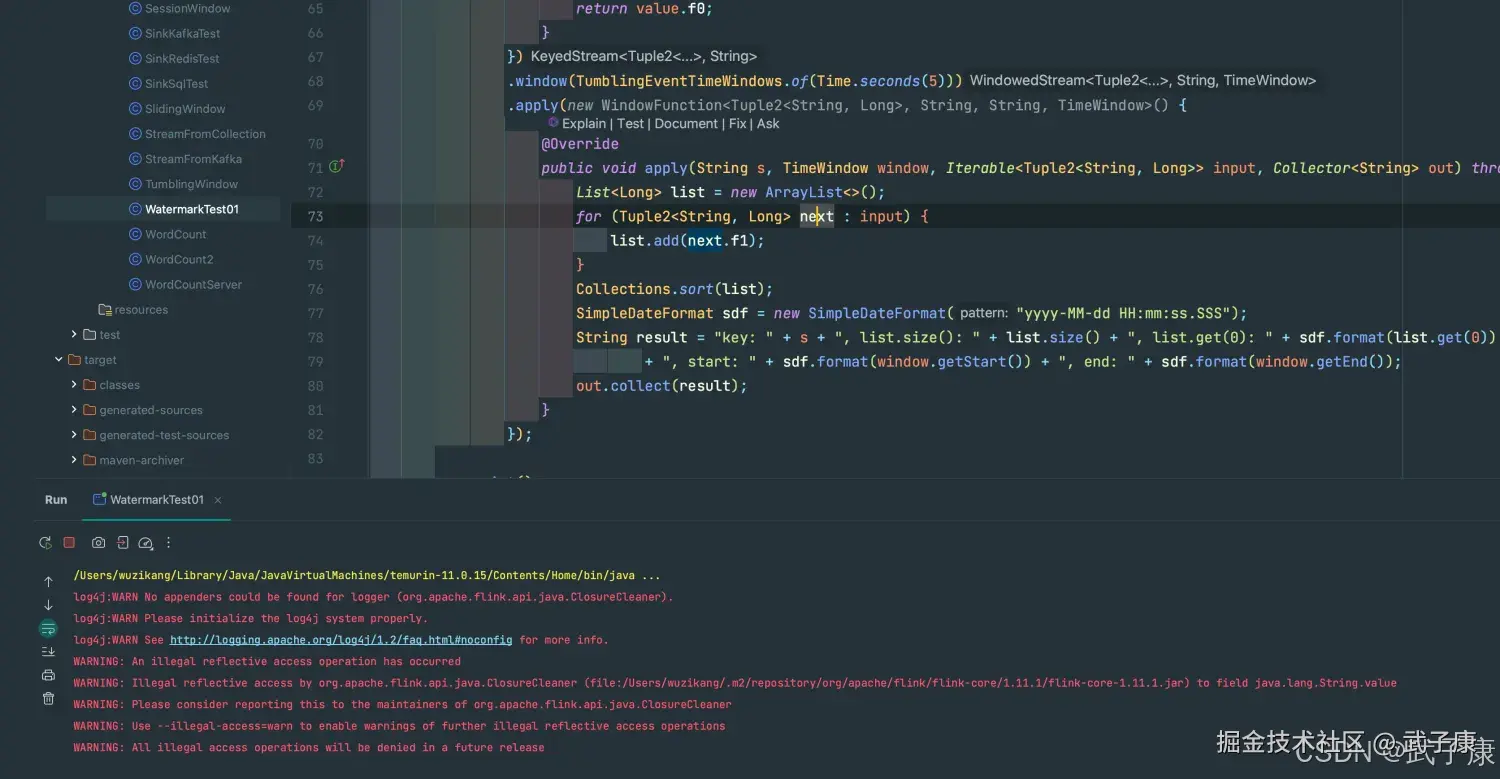Open WordCountServer class in project tree

193,284
